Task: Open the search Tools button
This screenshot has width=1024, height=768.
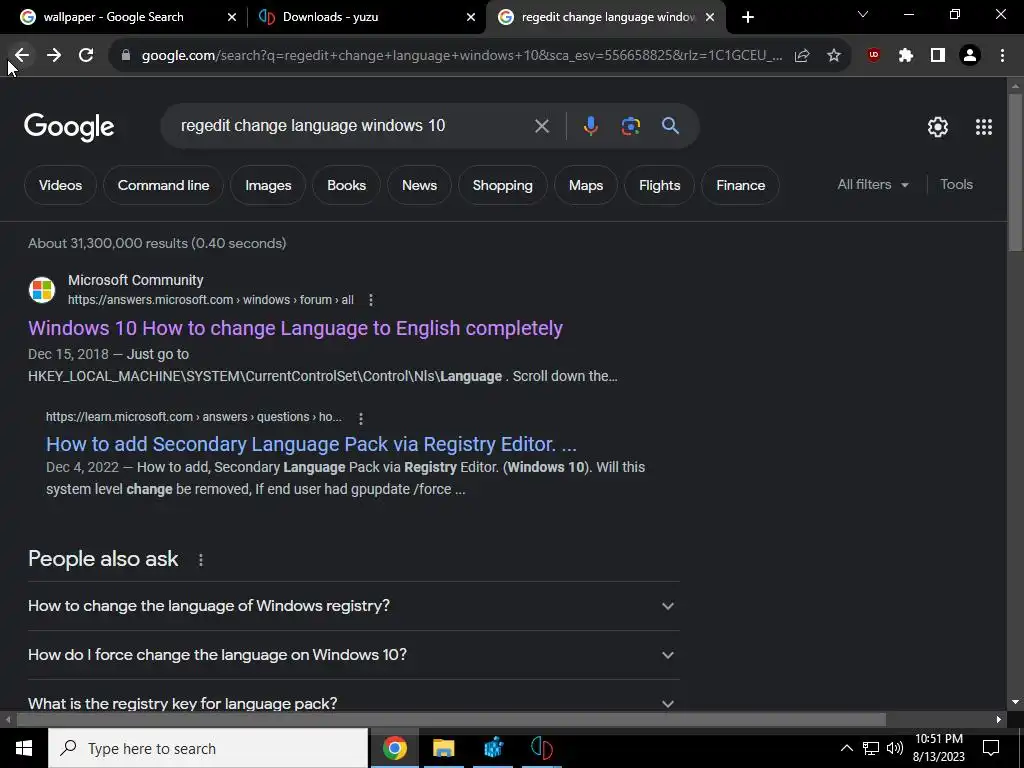Action: click(956, 185)
